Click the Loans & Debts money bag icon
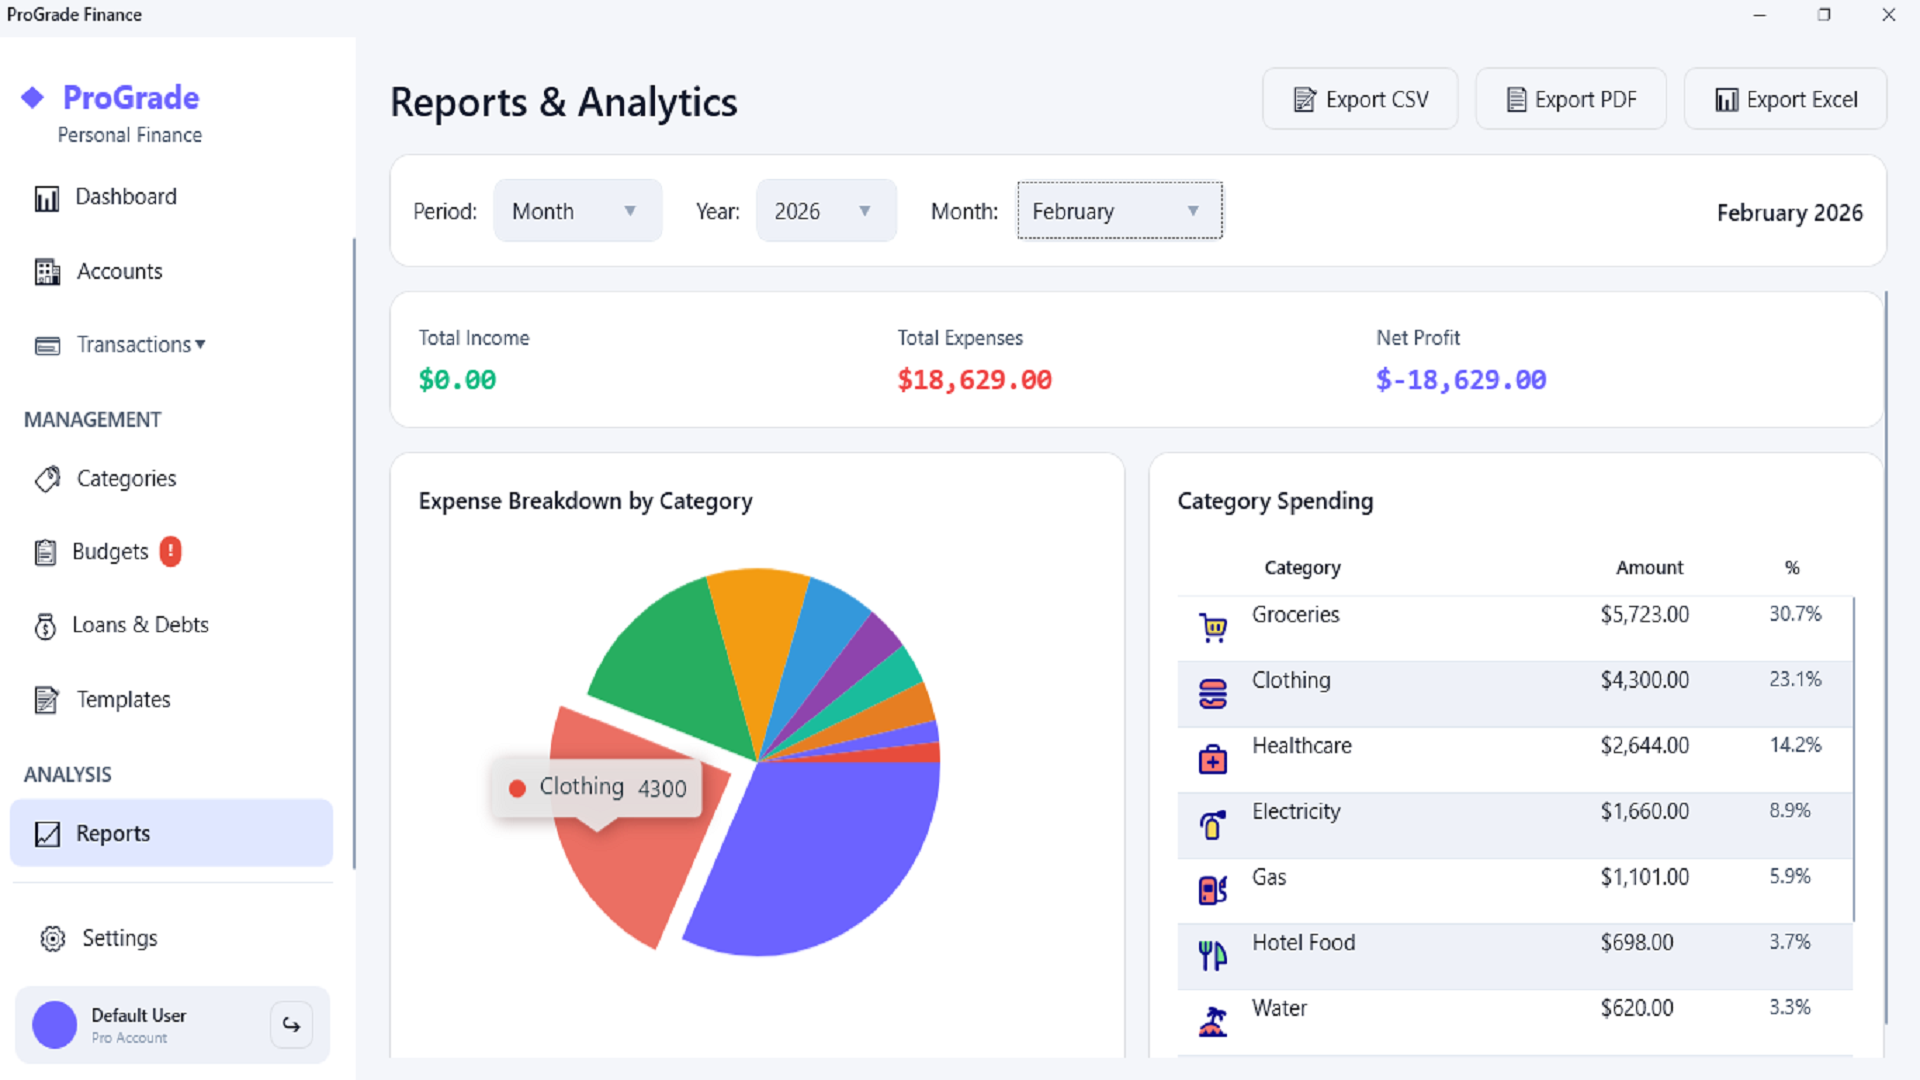Image resolution: width=1920 pixels, height=1080 pixels. (46, 626)
